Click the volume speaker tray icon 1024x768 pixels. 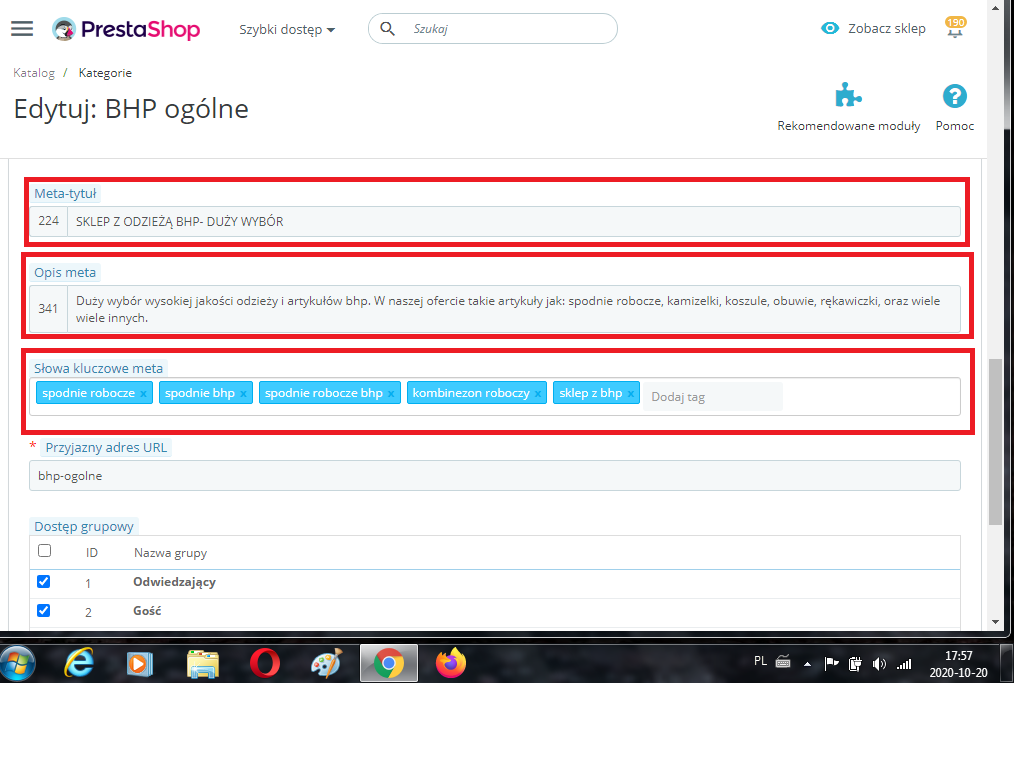879,664
